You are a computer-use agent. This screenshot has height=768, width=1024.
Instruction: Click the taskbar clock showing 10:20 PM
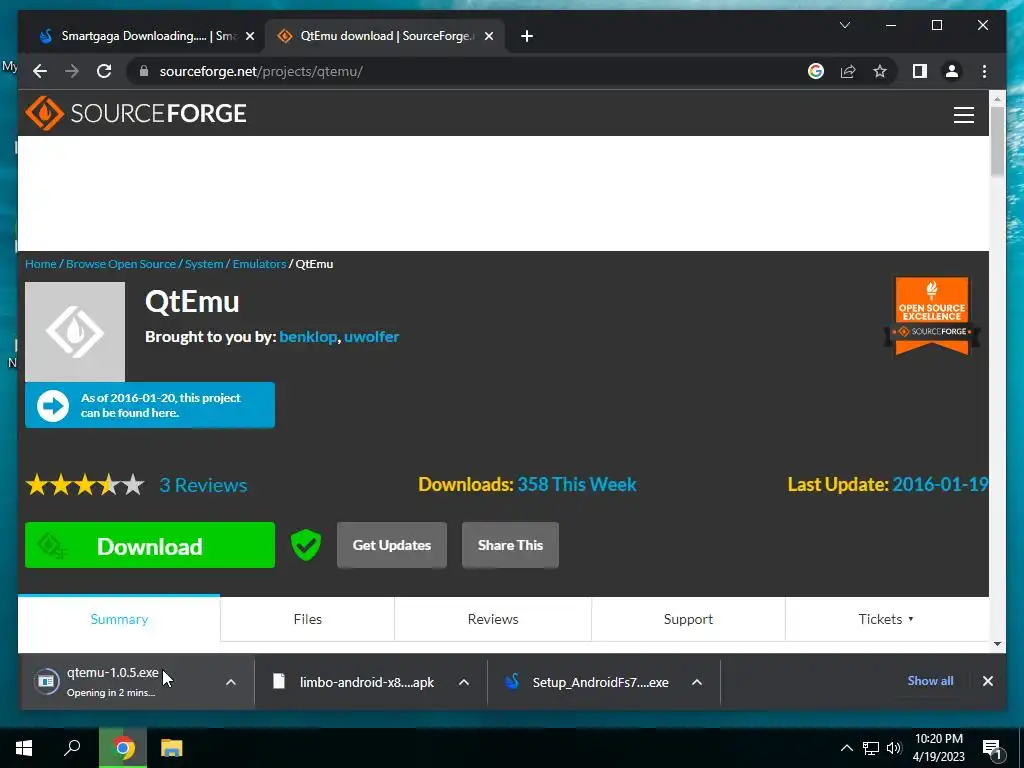938,748
